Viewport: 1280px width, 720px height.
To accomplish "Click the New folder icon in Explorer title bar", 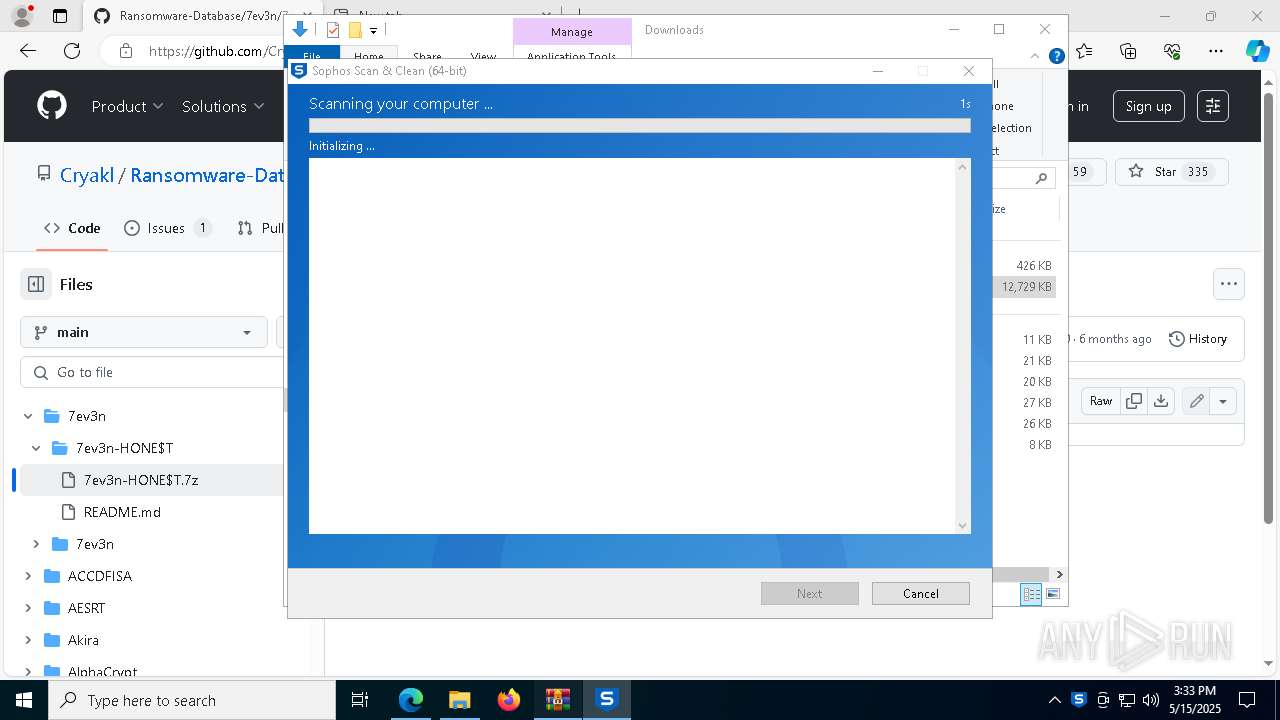I will pyautogui.click(x=355, y=30).
